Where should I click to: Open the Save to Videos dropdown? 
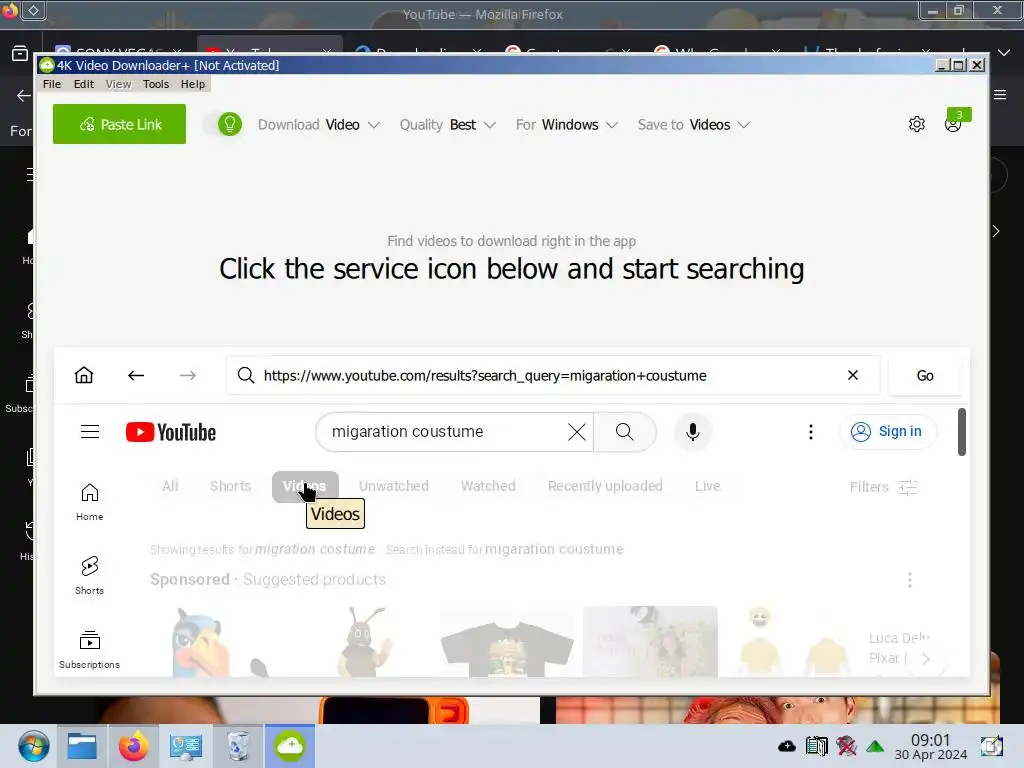[x=694, y=125]
